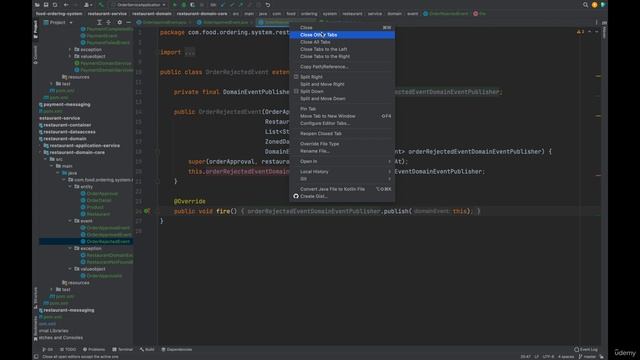This screenshot has height=360, width=640.
Task: Choose Close All Tabs
Action: [342, 42]
